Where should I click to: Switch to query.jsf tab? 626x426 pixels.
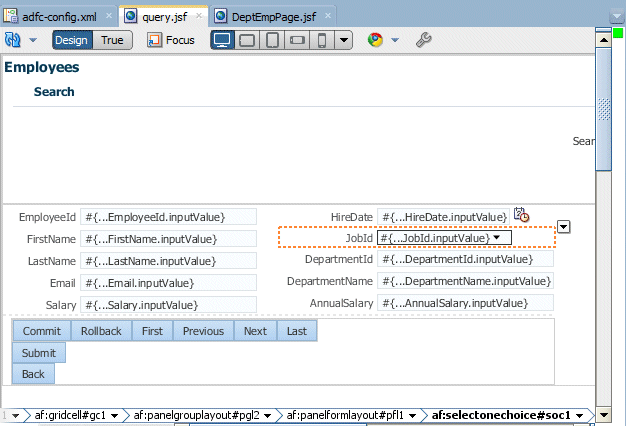pyautogui.click(x=164, y=17)
